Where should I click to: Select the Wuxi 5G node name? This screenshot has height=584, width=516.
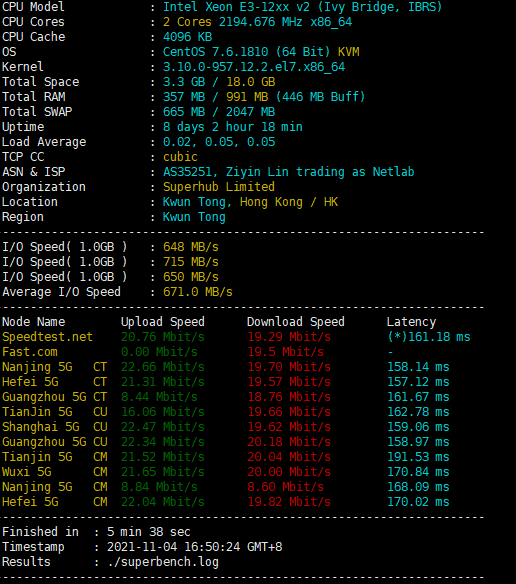[x=27, y=472]
